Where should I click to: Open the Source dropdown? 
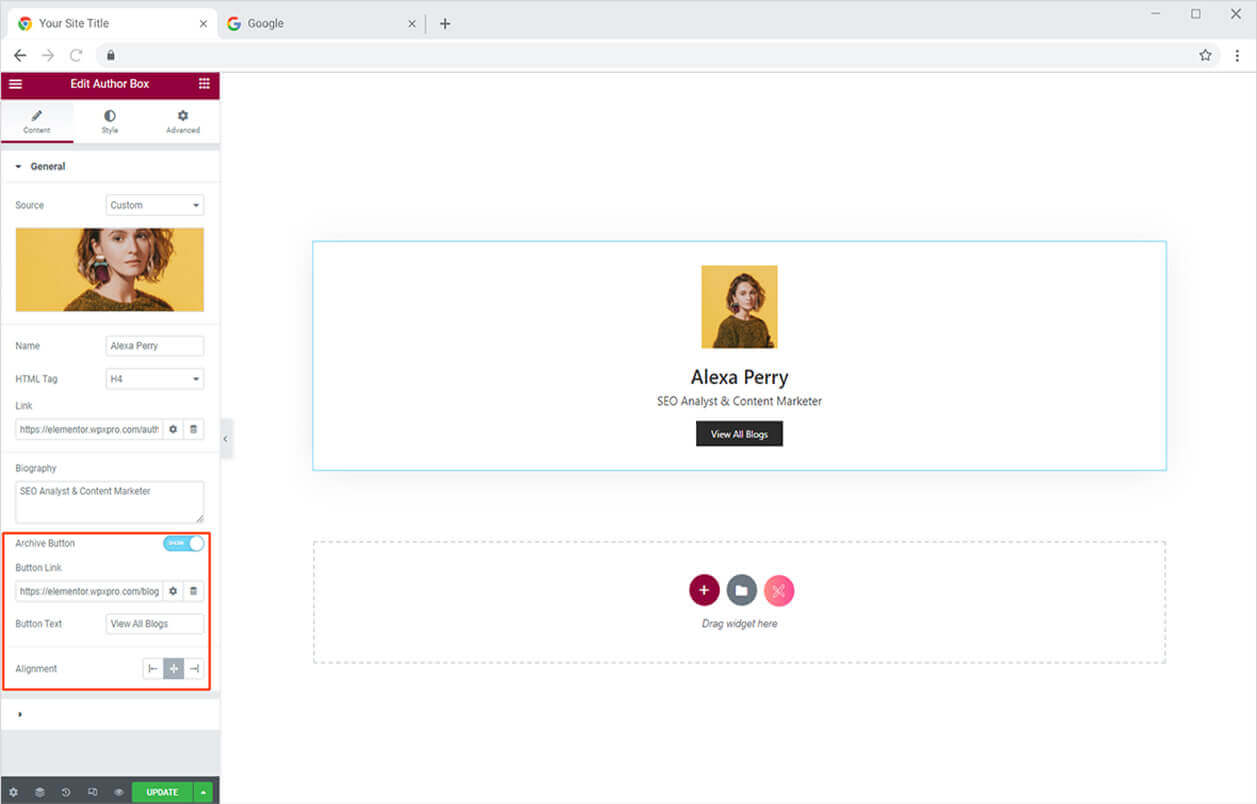coord(155,205)
